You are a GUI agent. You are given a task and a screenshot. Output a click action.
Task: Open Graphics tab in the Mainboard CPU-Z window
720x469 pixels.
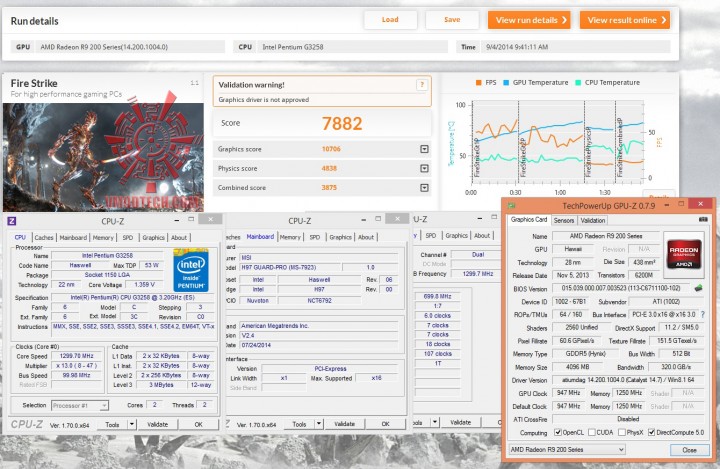(x=340, y=237)
